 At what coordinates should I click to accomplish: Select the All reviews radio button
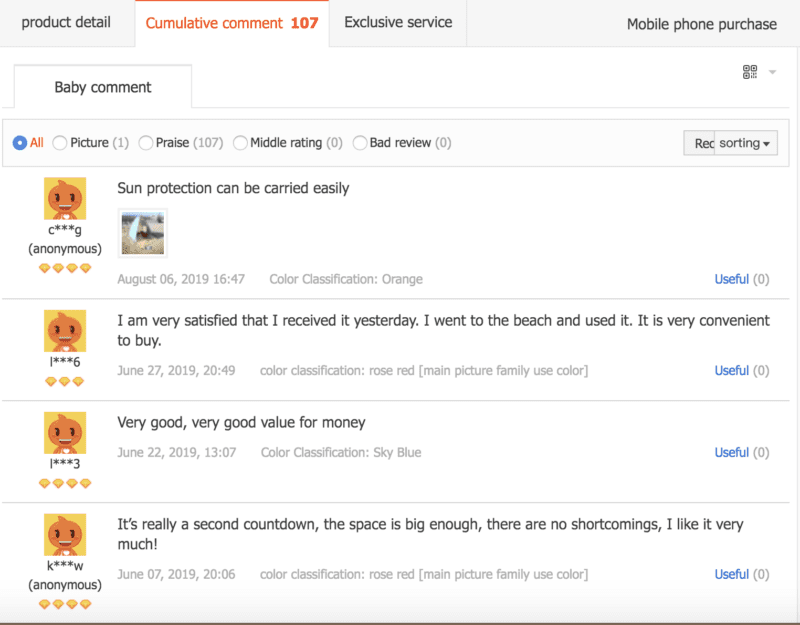[x=20, y=143]
